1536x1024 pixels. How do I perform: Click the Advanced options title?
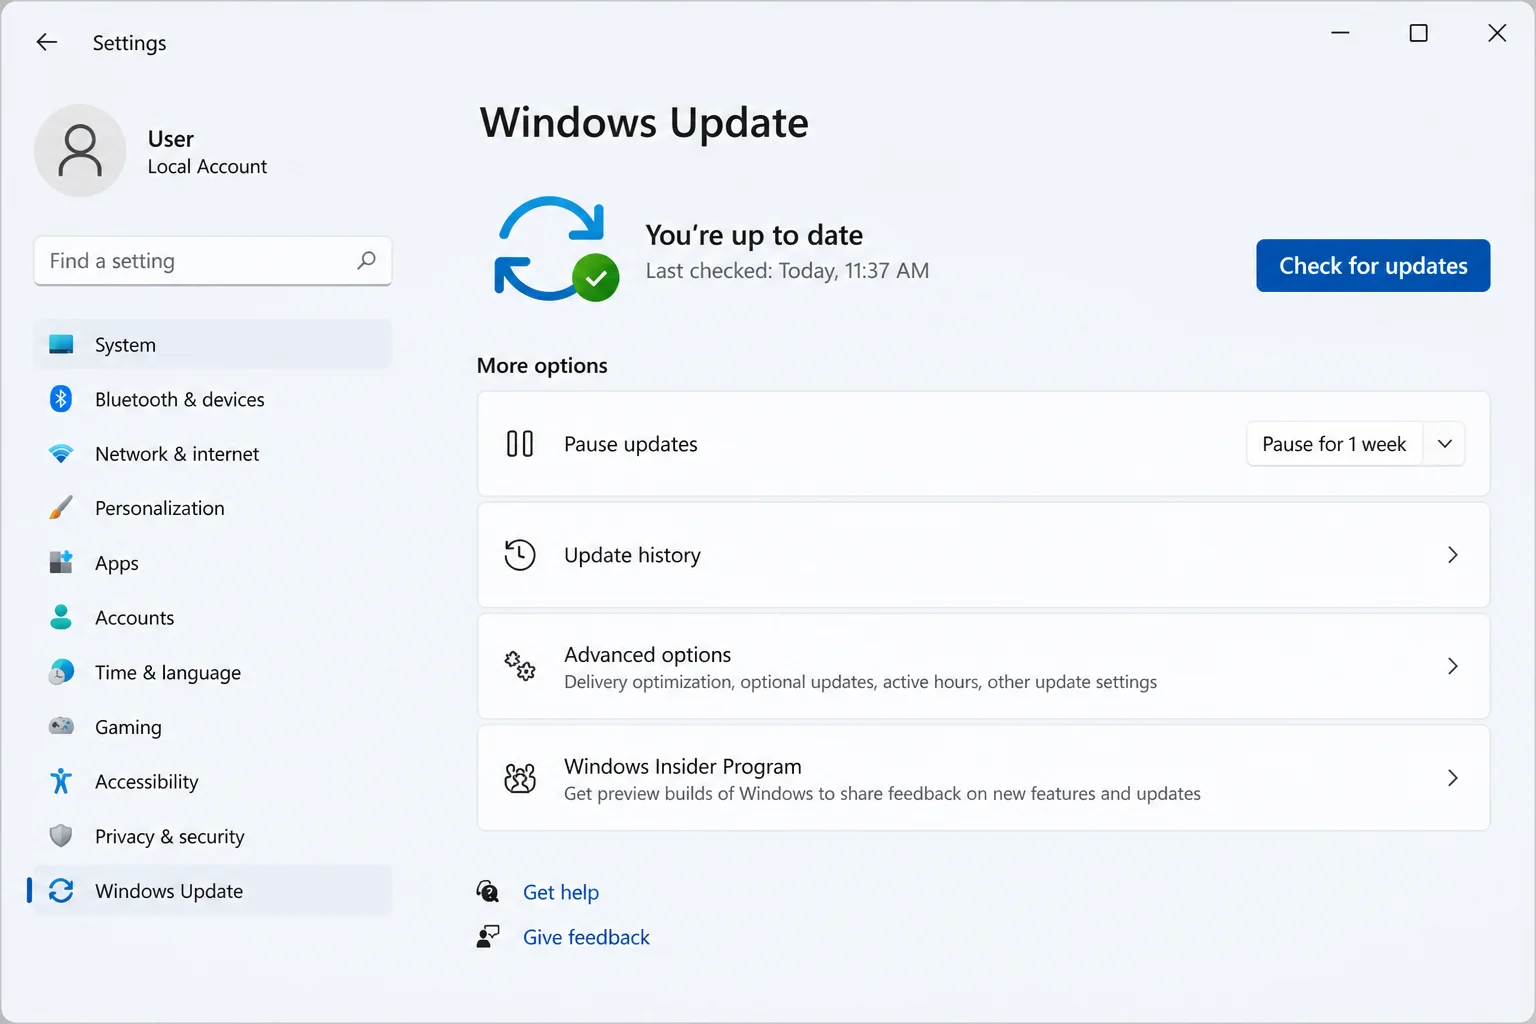pos(647,655)
